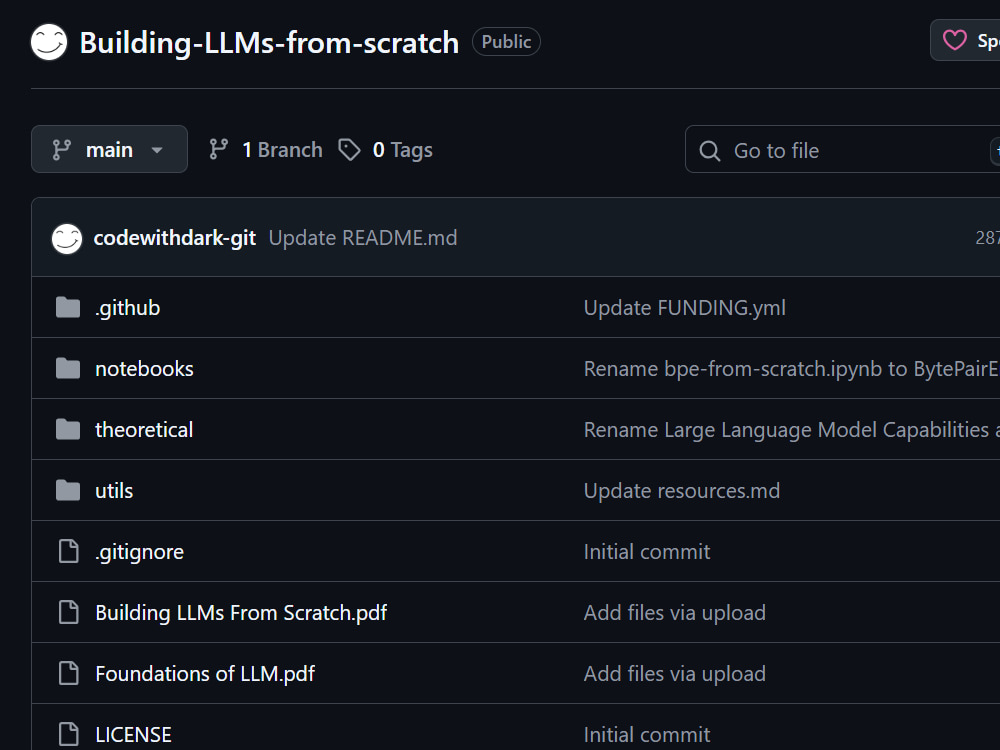
Task: Focus the Go to file search field
Action: click(x=842, y=150)
